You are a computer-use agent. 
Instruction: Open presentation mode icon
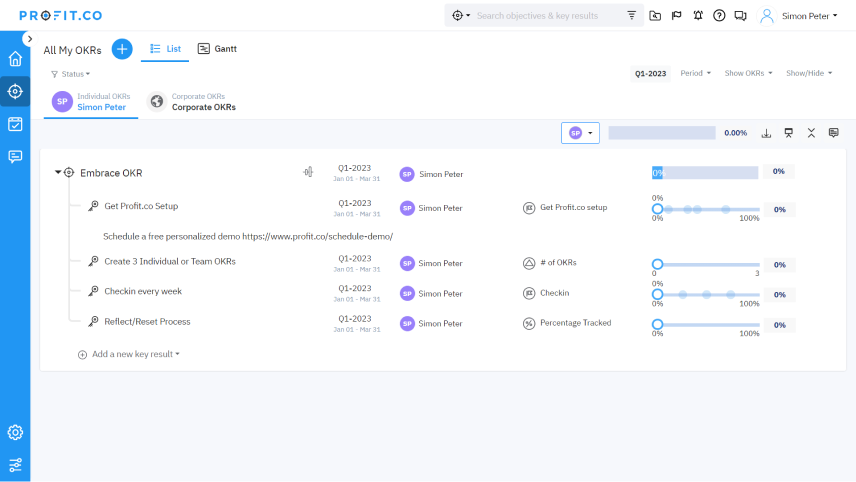click(788, 133)
